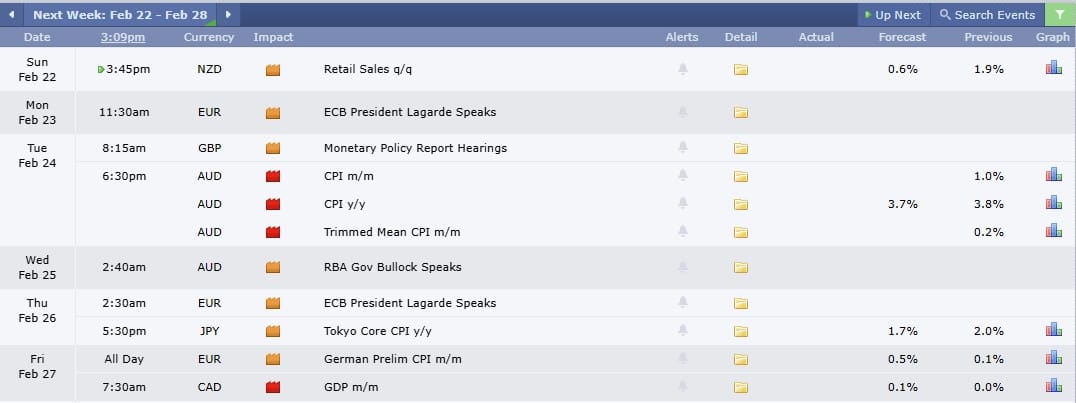Click red high-impact marker for AUD CPI m/m

tap(273, 176)
